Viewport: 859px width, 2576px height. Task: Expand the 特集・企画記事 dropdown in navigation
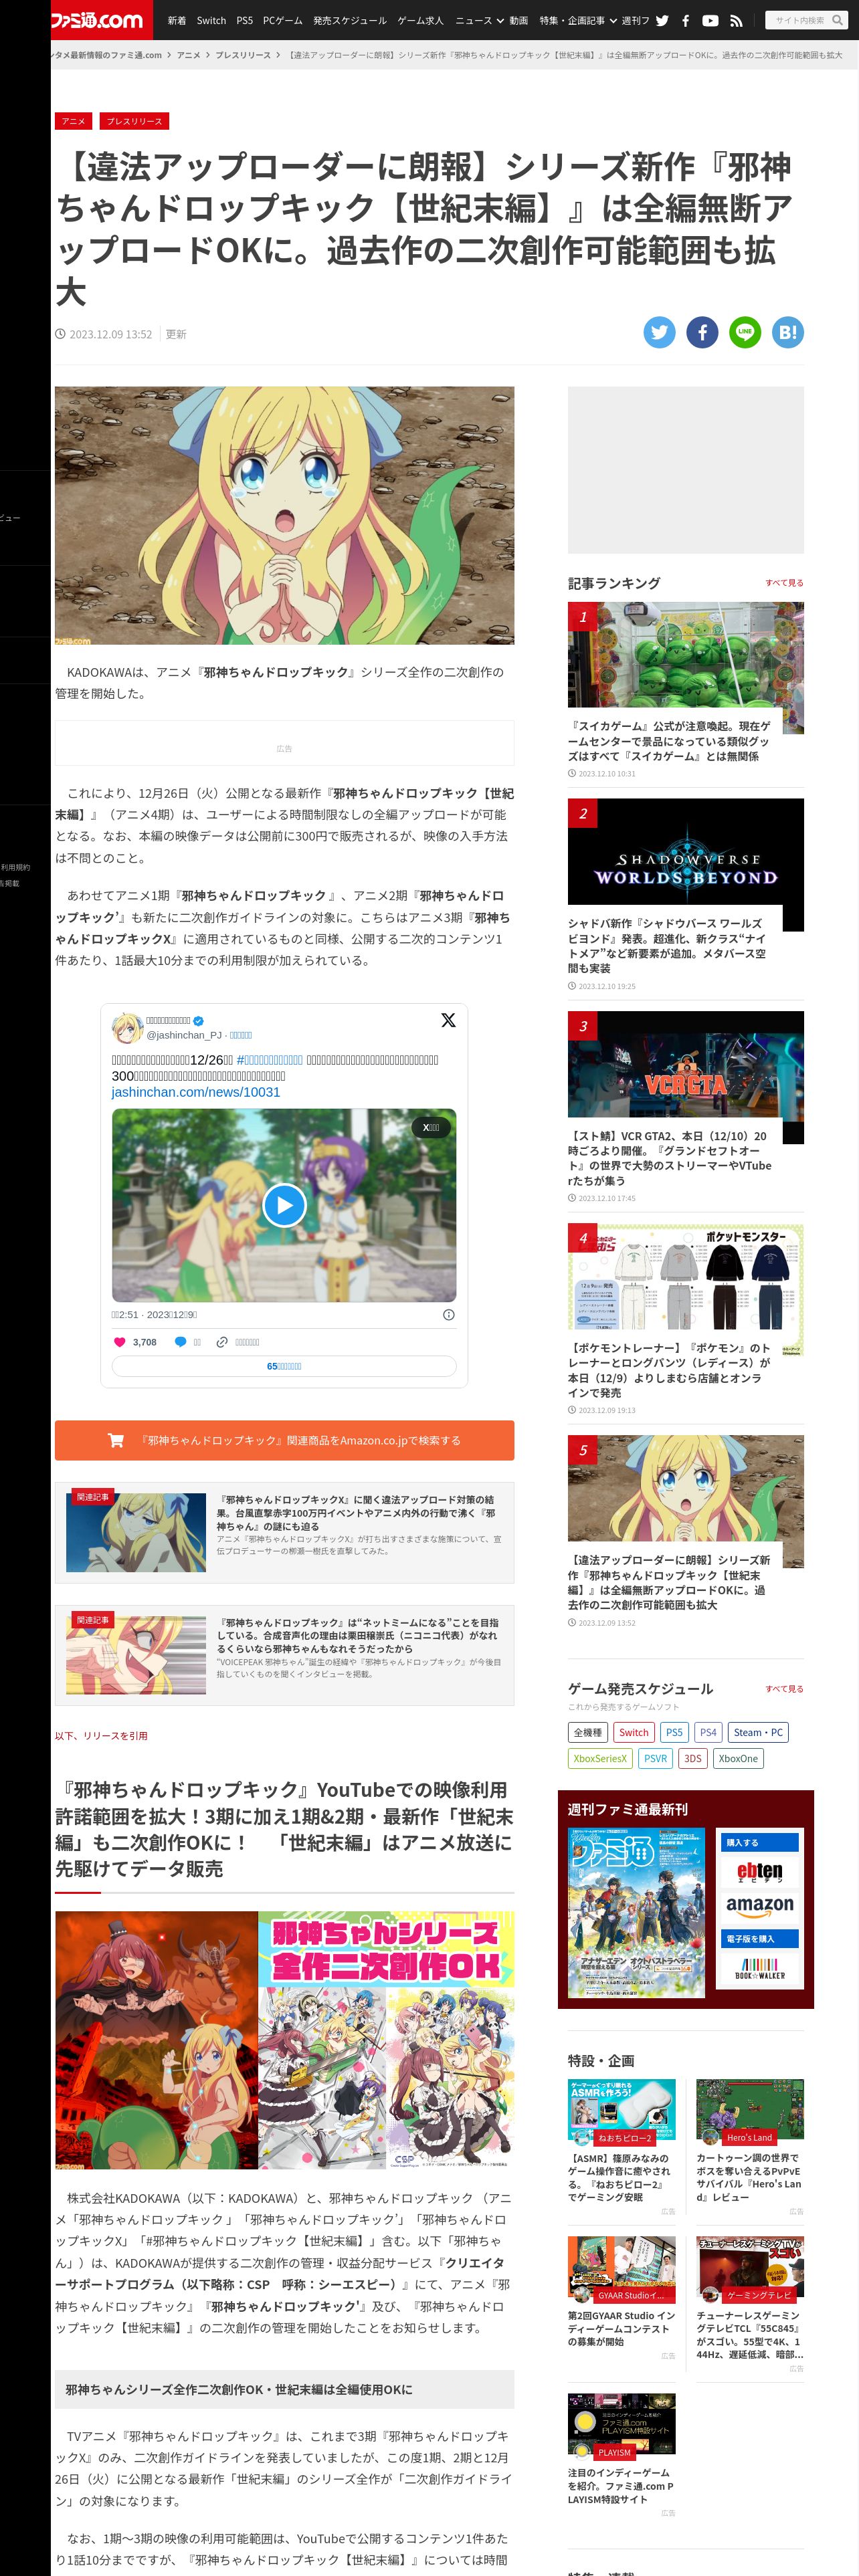578,20
